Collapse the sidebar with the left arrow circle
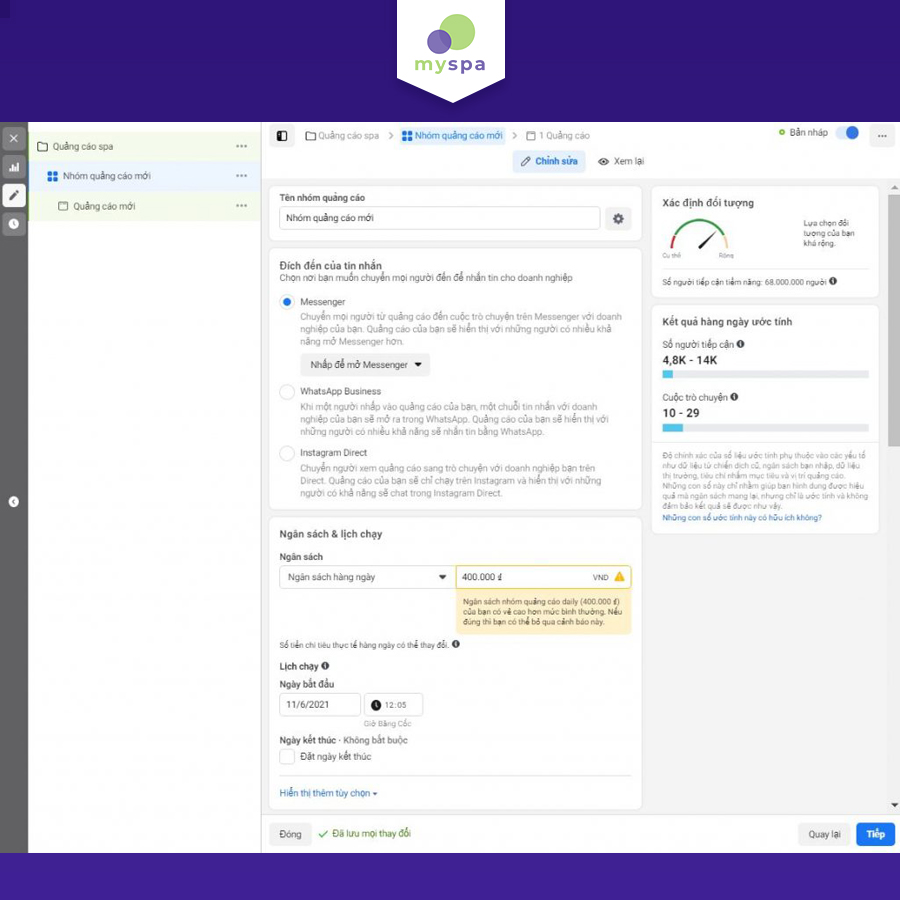The height and width of the screenshot is (900, 900). [14, 502]
